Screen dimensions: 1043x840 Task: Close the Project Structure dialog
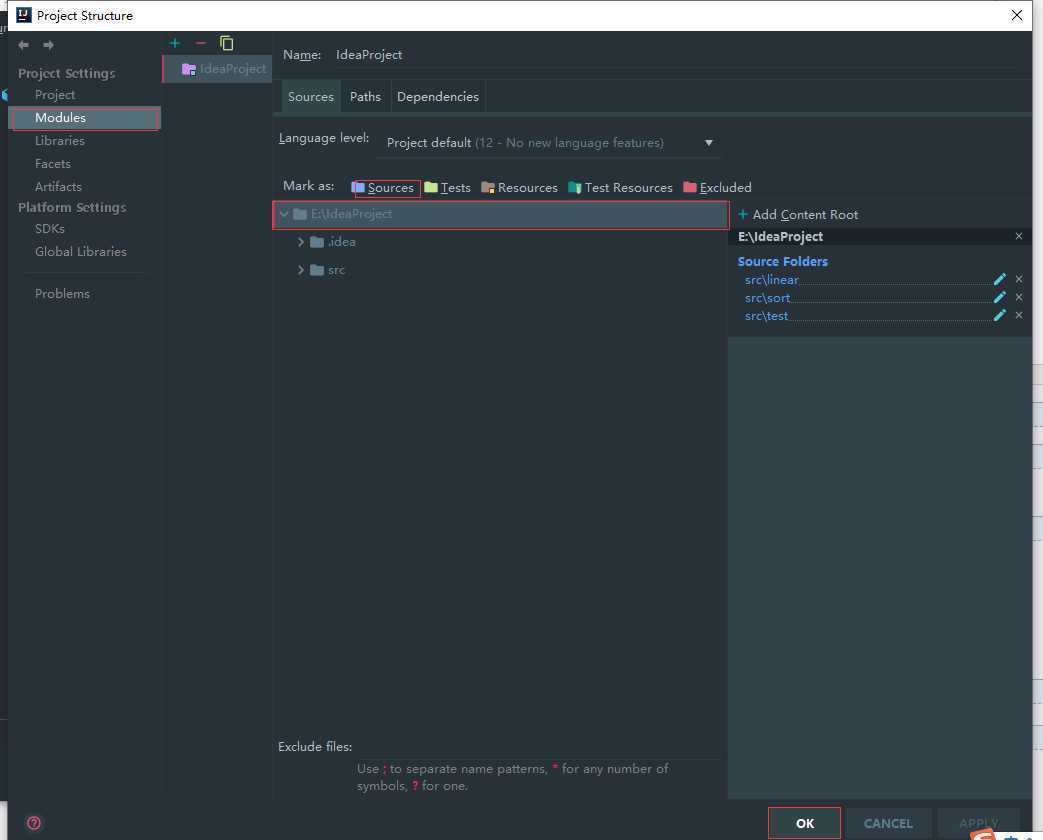coord(1017,15)
